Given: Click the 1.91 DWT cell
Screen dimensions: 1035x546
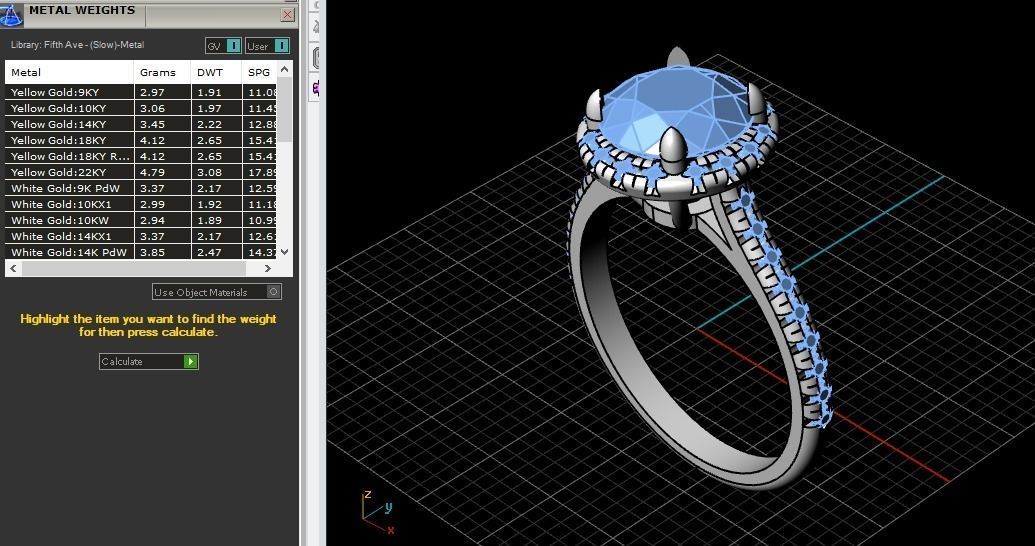Looking at the screenshot, I should (217, 92).
